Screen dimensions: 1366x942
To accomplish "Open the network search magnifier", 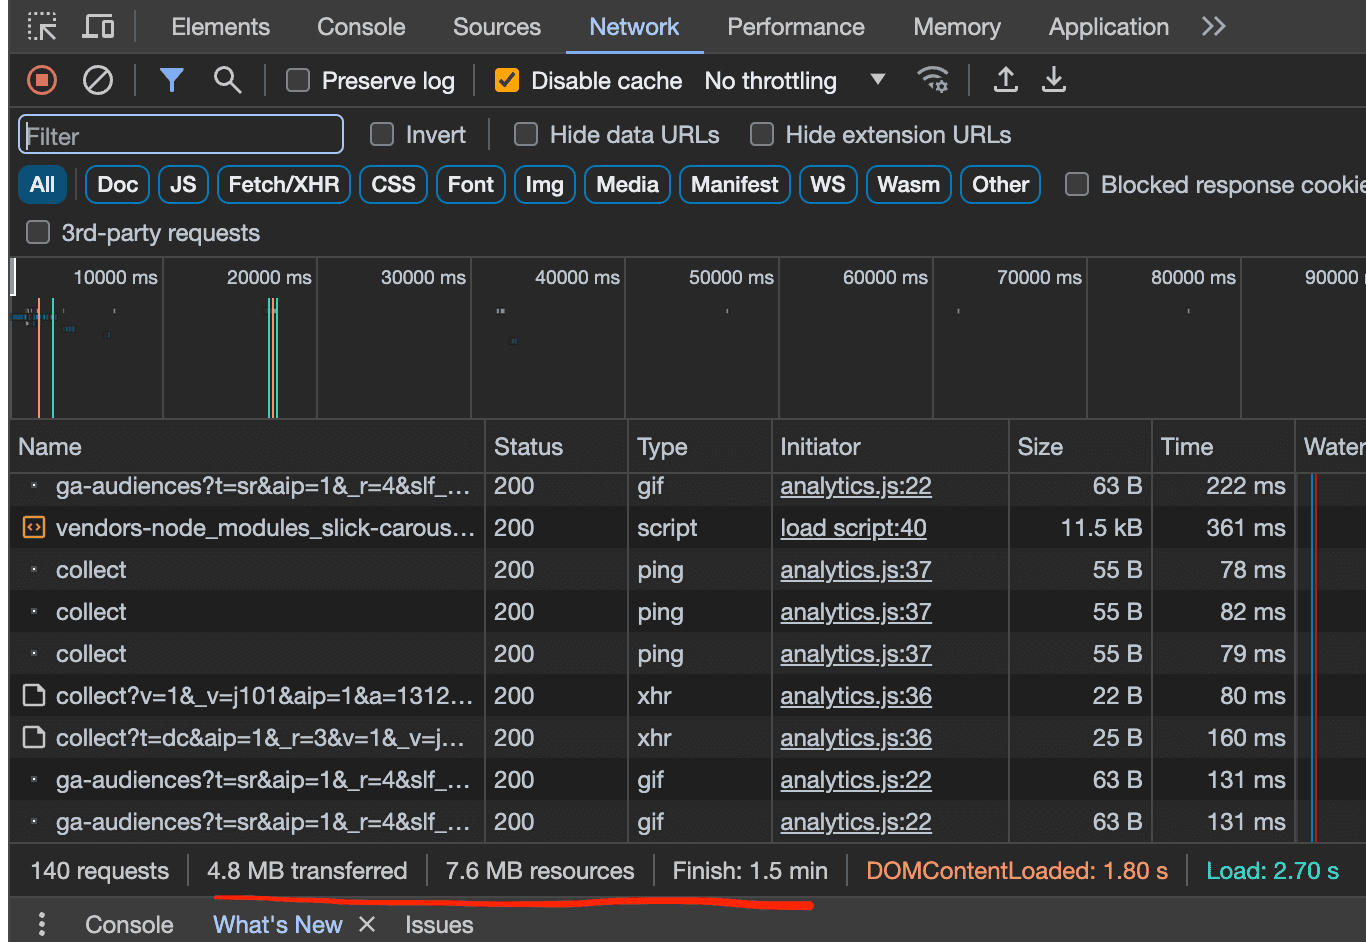I will click(x=228, y=80).
